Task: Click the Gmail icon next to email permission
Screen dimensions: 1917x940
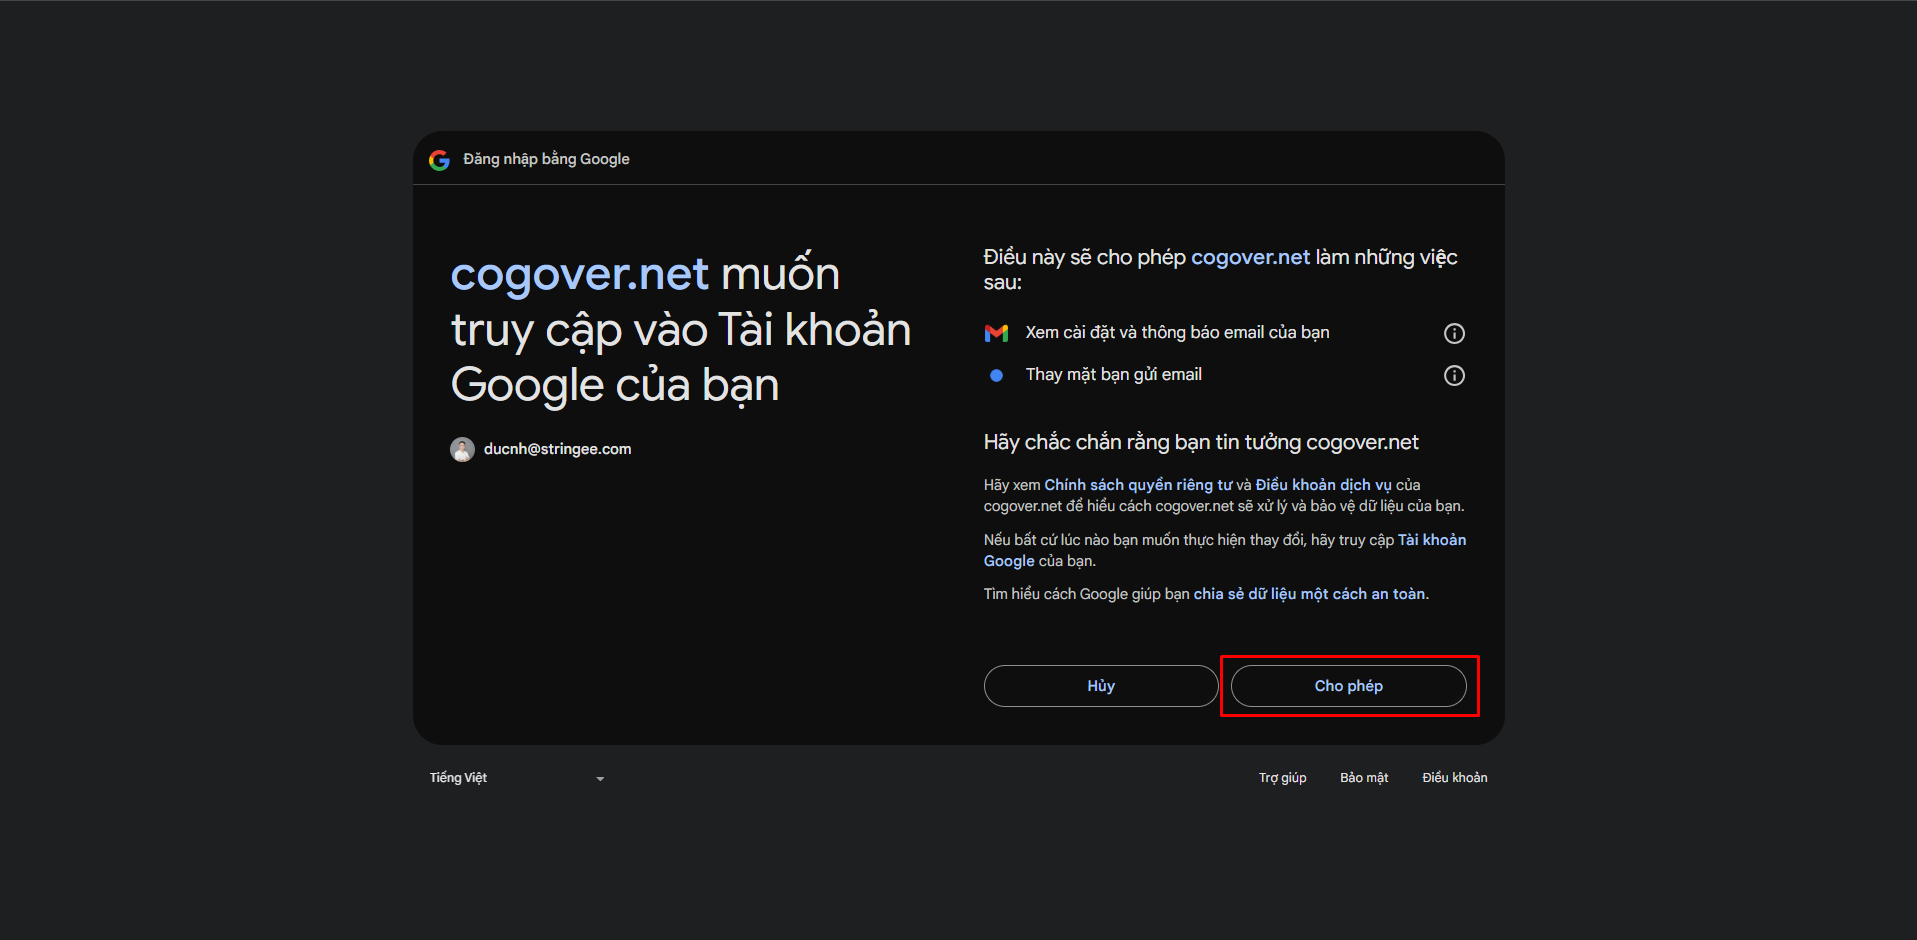Action: [x=996, y=332]
